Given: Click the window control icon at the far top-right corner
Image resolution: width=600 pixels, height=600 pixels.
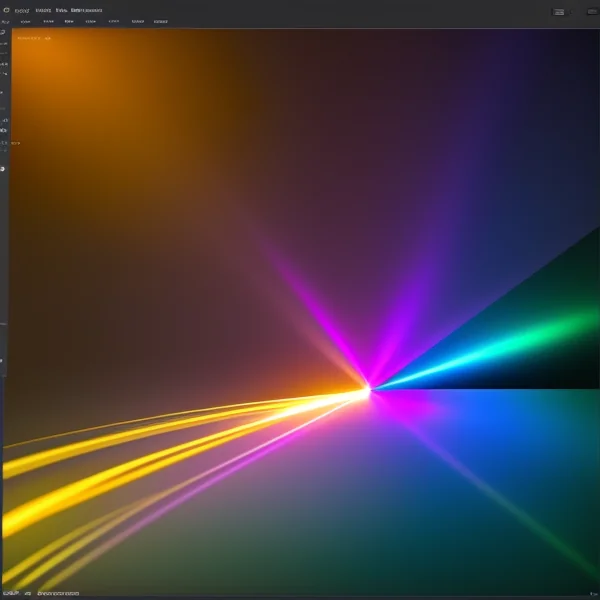Looking at the screenshot, I should tap(593, 12).
